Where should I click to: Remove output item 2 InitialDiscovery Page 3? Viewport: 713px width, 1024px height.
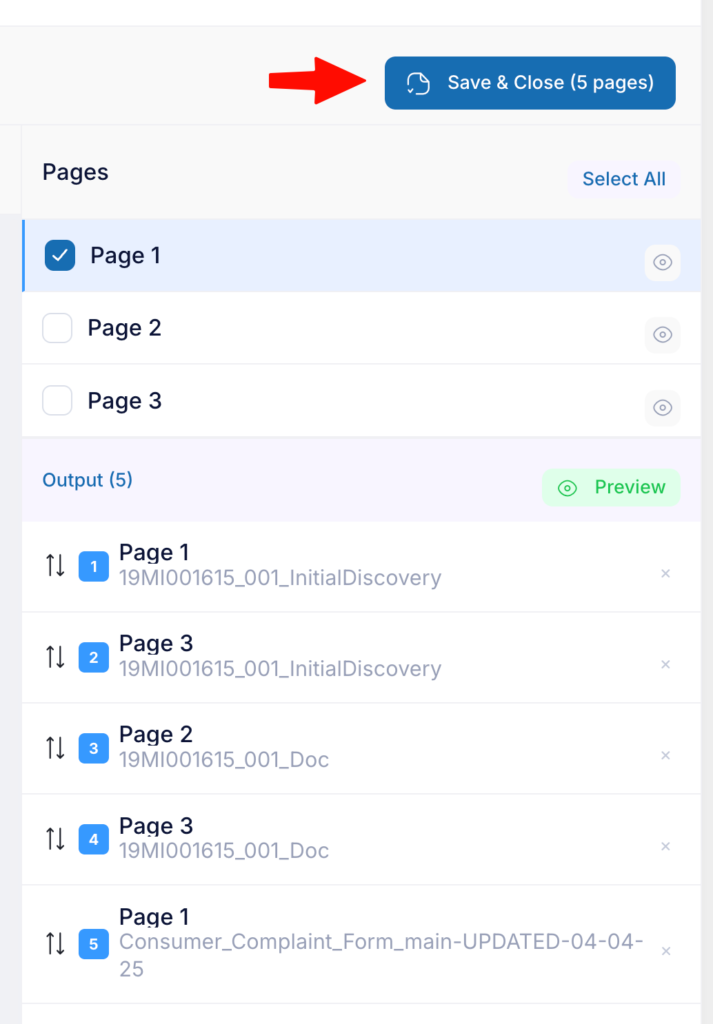tap(665, 664)
